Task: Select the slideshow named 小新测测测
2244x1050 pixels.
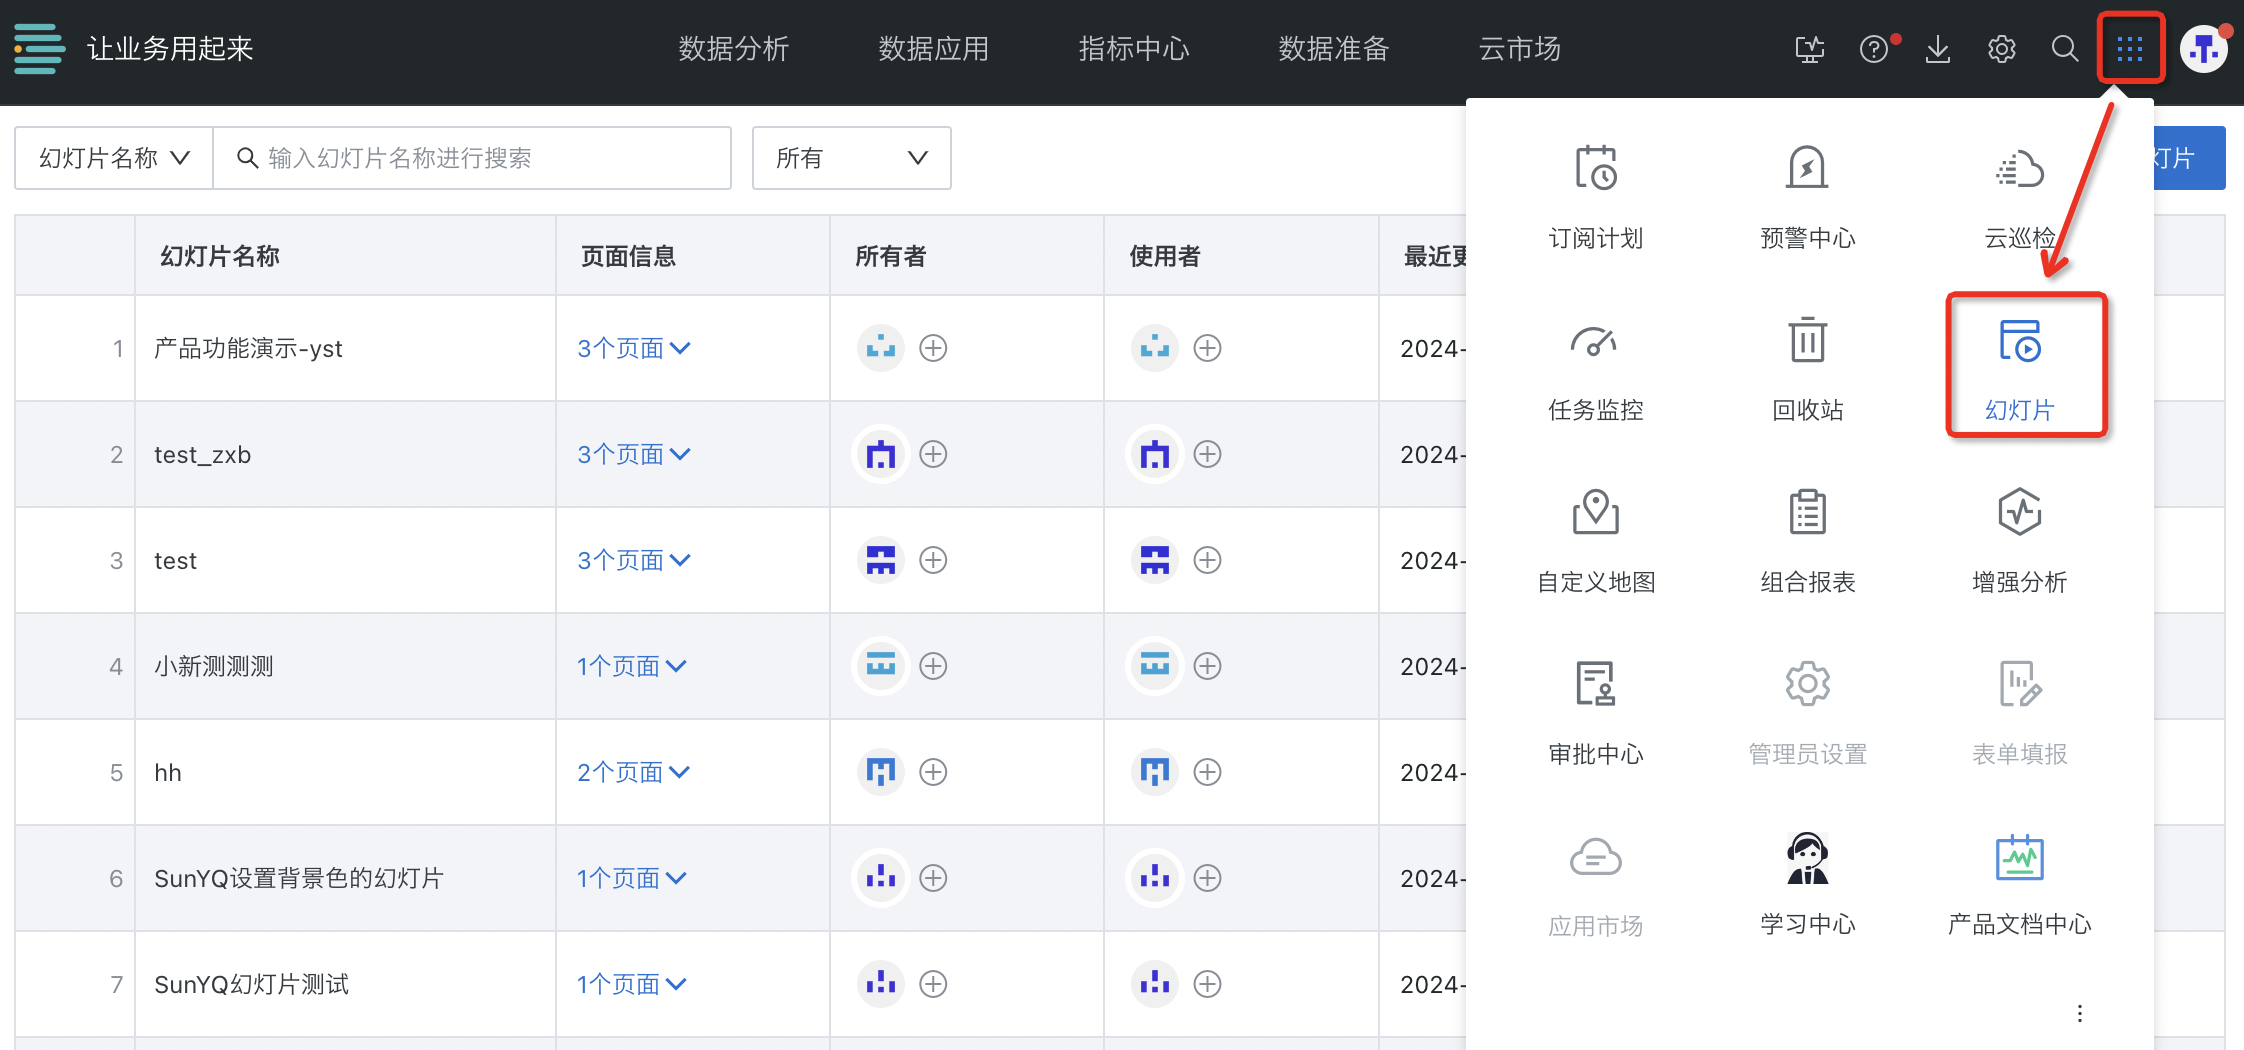Action: coord(214,666)
